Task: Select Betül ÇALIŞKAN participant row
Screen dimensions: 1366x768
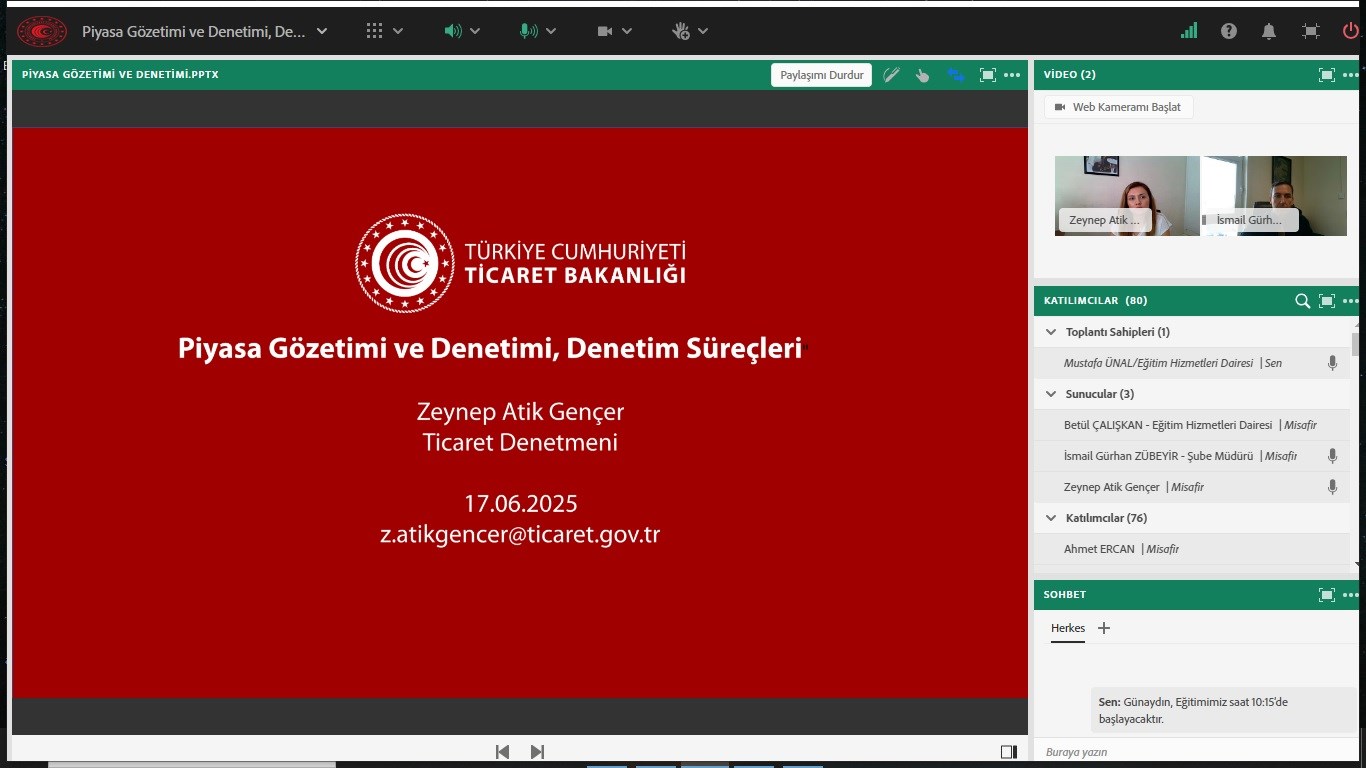Action: 1192,425
